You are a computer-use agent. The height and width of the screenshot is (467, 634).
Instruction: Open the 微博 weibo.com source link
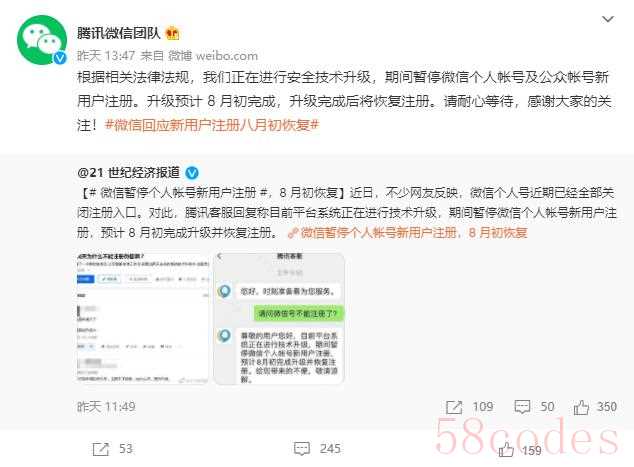pos(213,55)
